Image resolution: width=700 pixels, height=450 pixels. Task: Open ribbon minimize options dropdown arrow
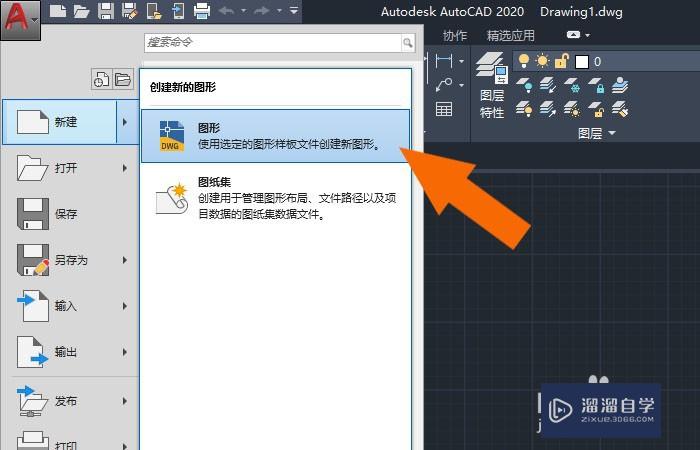click(588, 35)
